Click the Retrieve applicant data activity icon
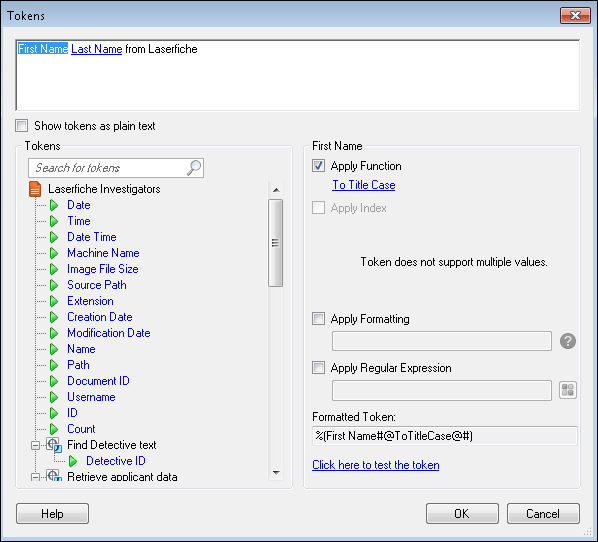 click(x=54, y=476)
